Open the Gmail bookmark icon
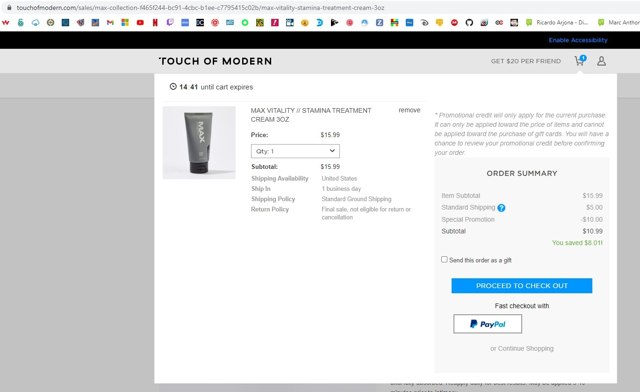This screenshot has height=392, width=640. (110, 22)
